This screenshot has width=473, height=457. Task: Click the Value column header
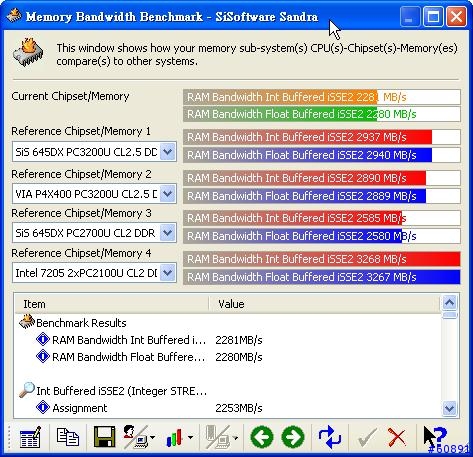click(x=325, y=304)
